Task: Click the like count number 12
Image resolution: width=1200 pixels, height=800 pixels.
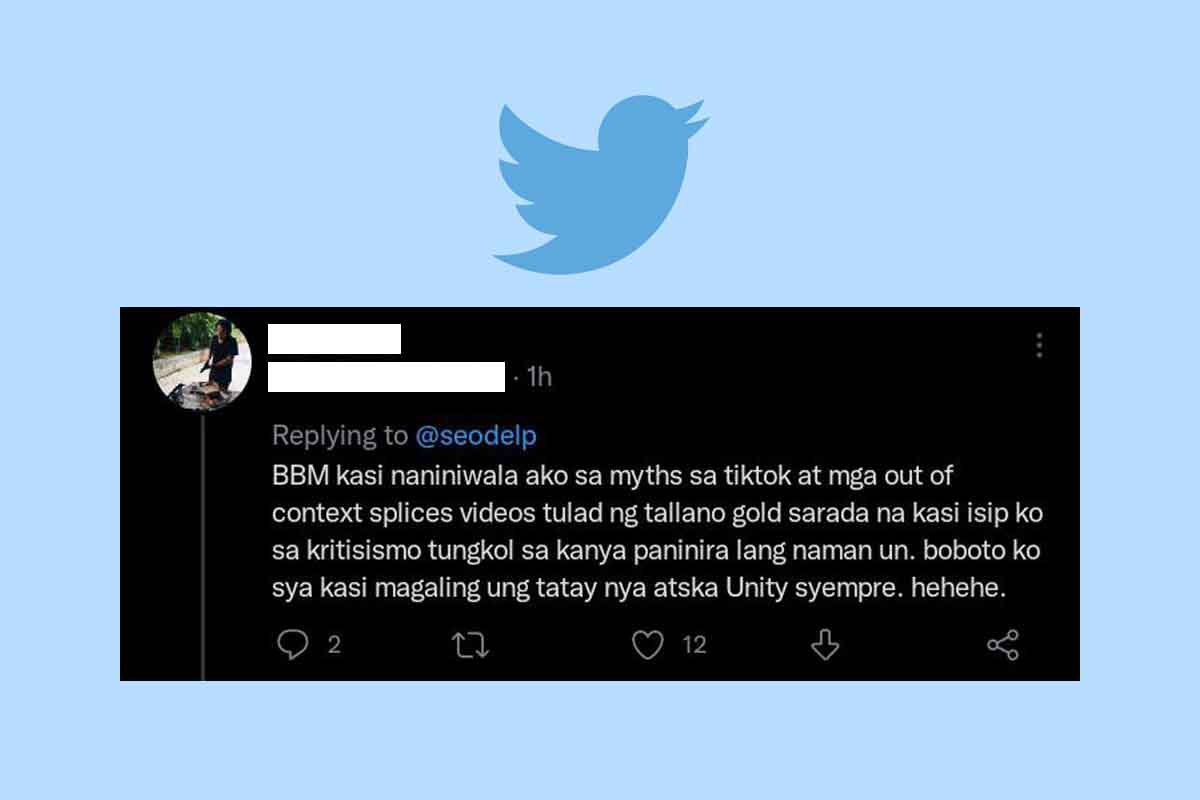Action: 694,645
